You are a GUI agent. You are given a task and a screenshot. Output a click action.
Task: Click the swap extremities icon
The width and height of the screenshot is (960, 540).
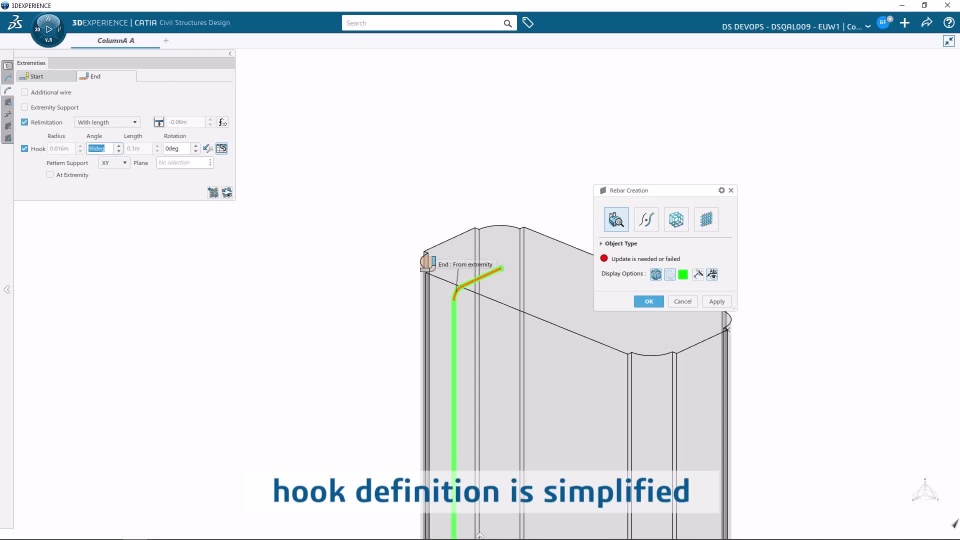point(227,193)
